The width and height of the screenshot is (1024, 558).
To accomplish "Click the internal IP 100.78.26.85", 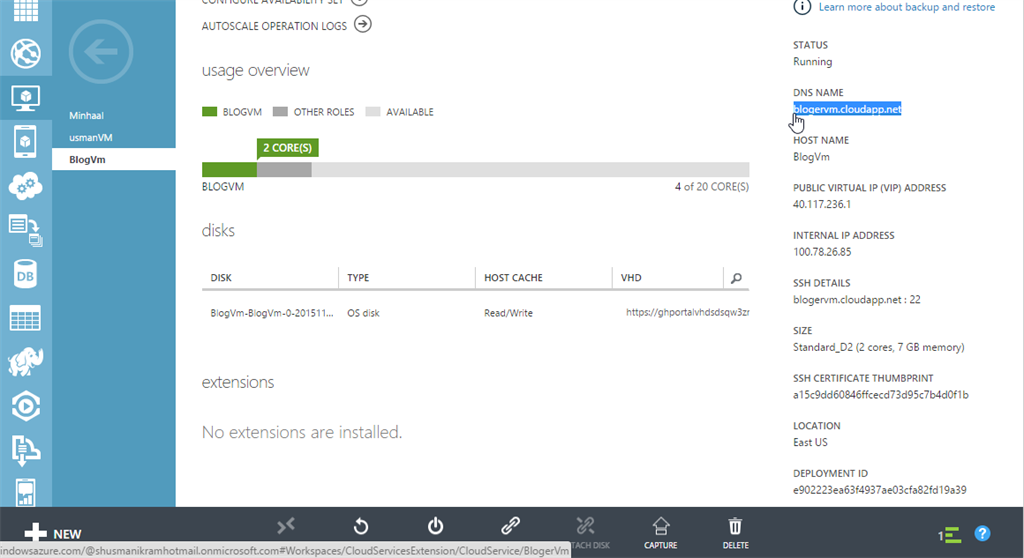I will (822, 252).
